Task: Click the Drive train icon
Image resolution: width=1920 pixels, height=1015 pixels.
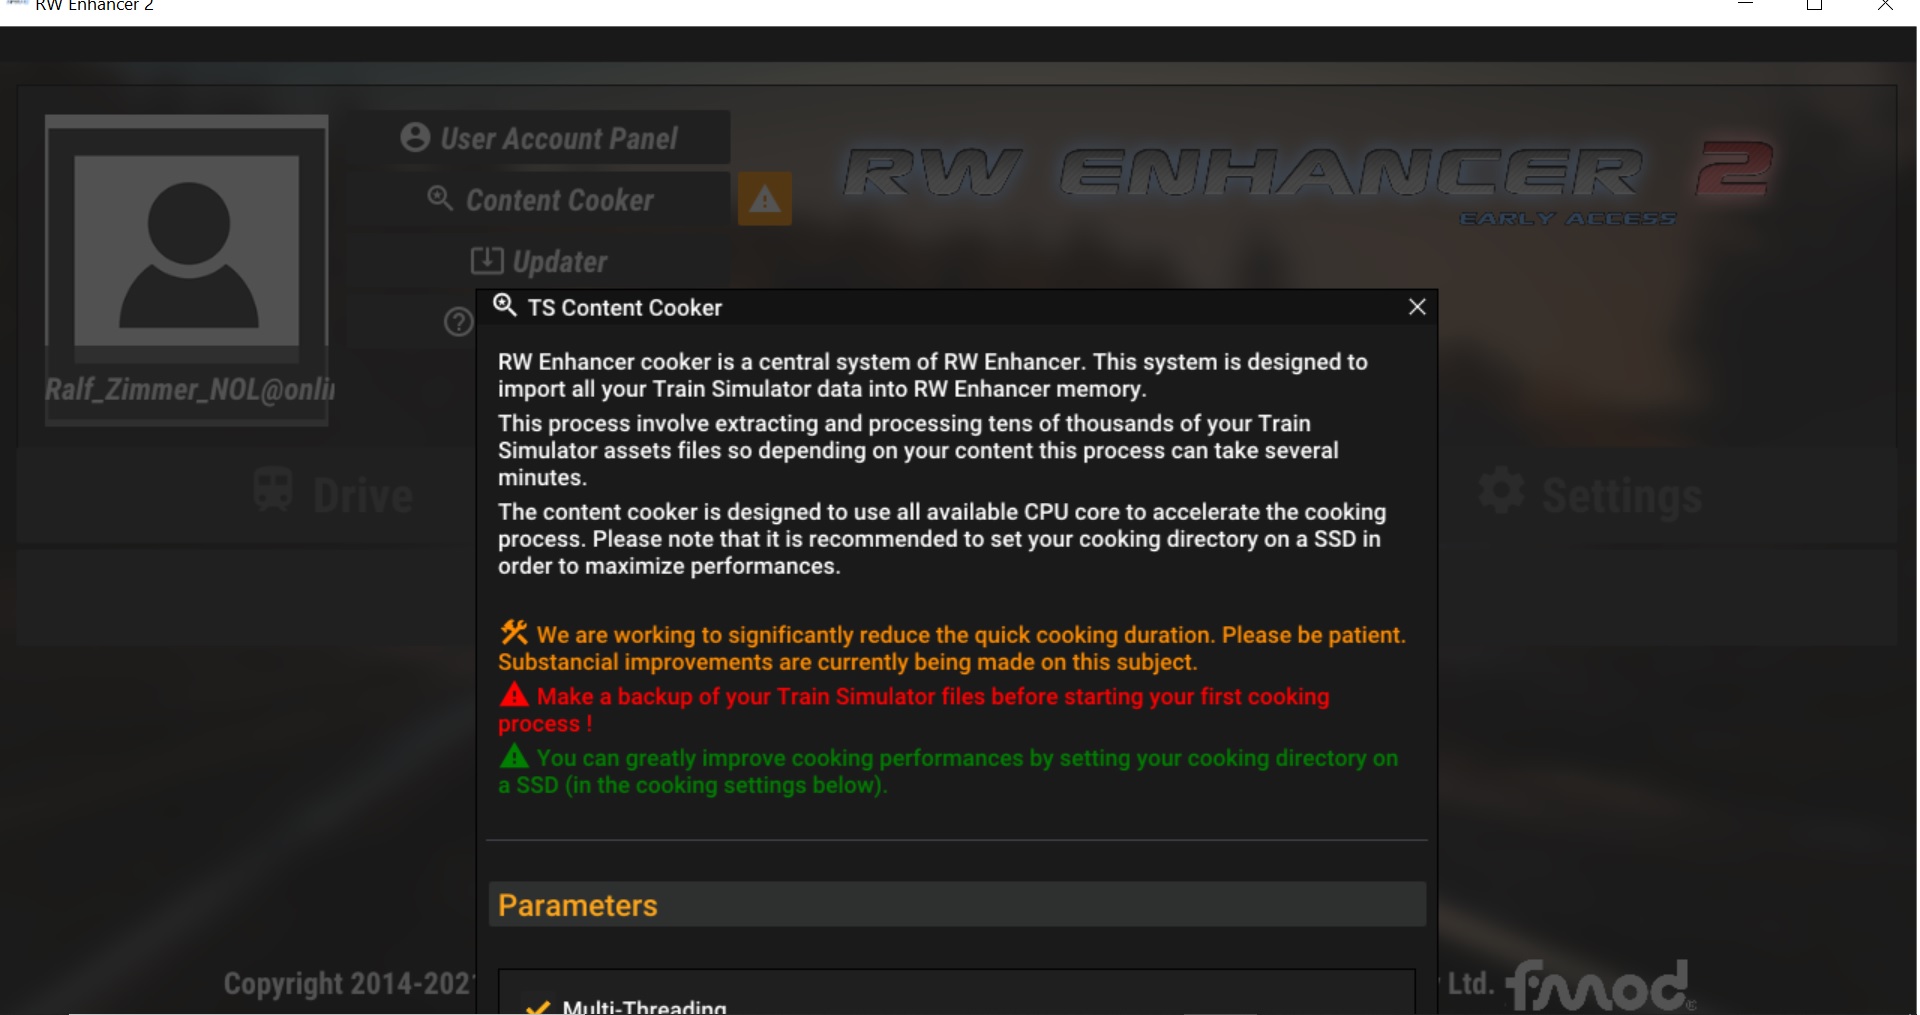Action: click(273, 490)
